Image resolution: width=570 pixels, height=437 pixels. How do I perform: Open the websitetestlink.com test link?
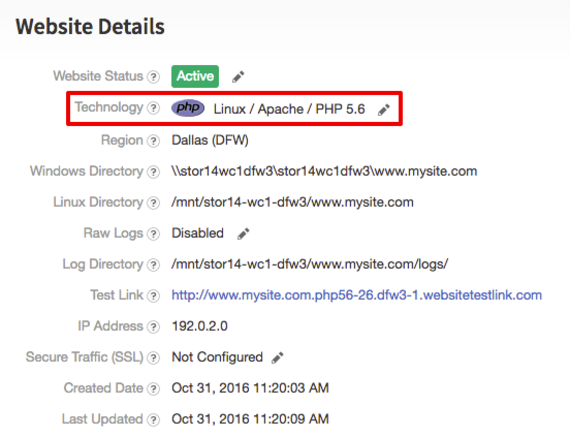coord(357,295)
